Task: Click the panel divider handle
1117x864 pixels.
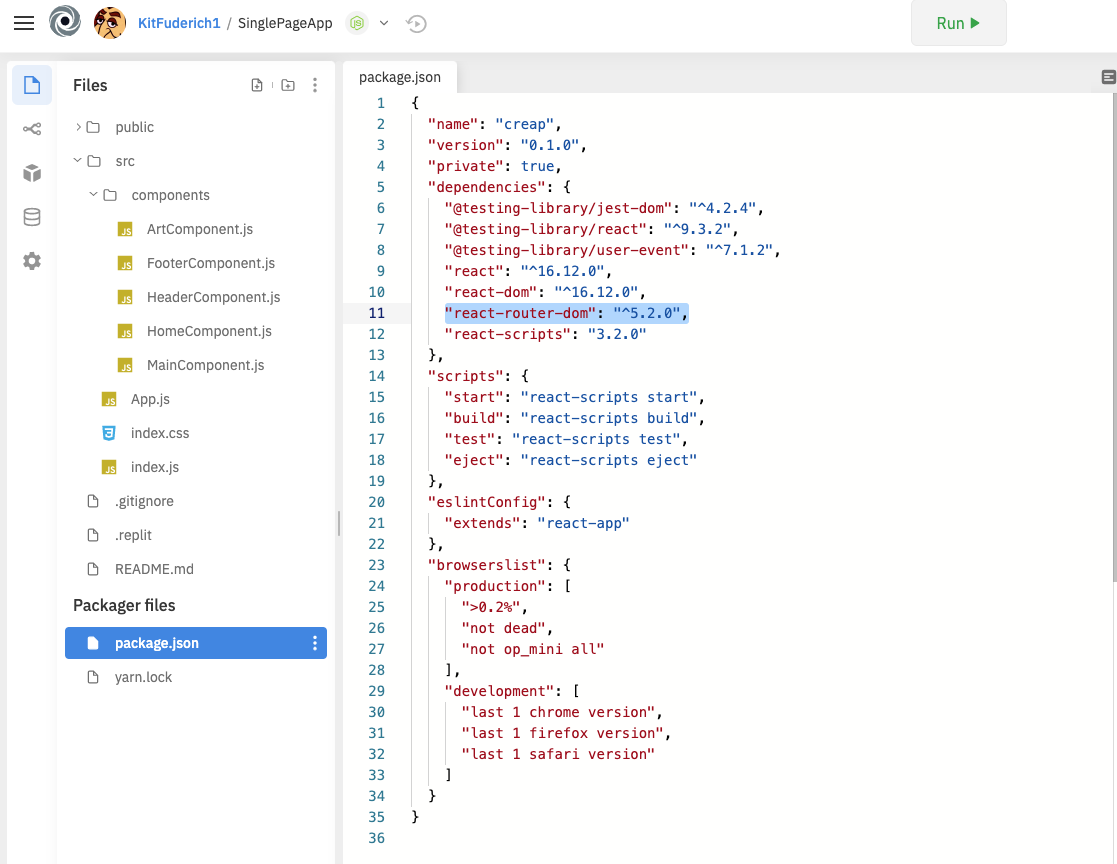Action: [338, 523]
